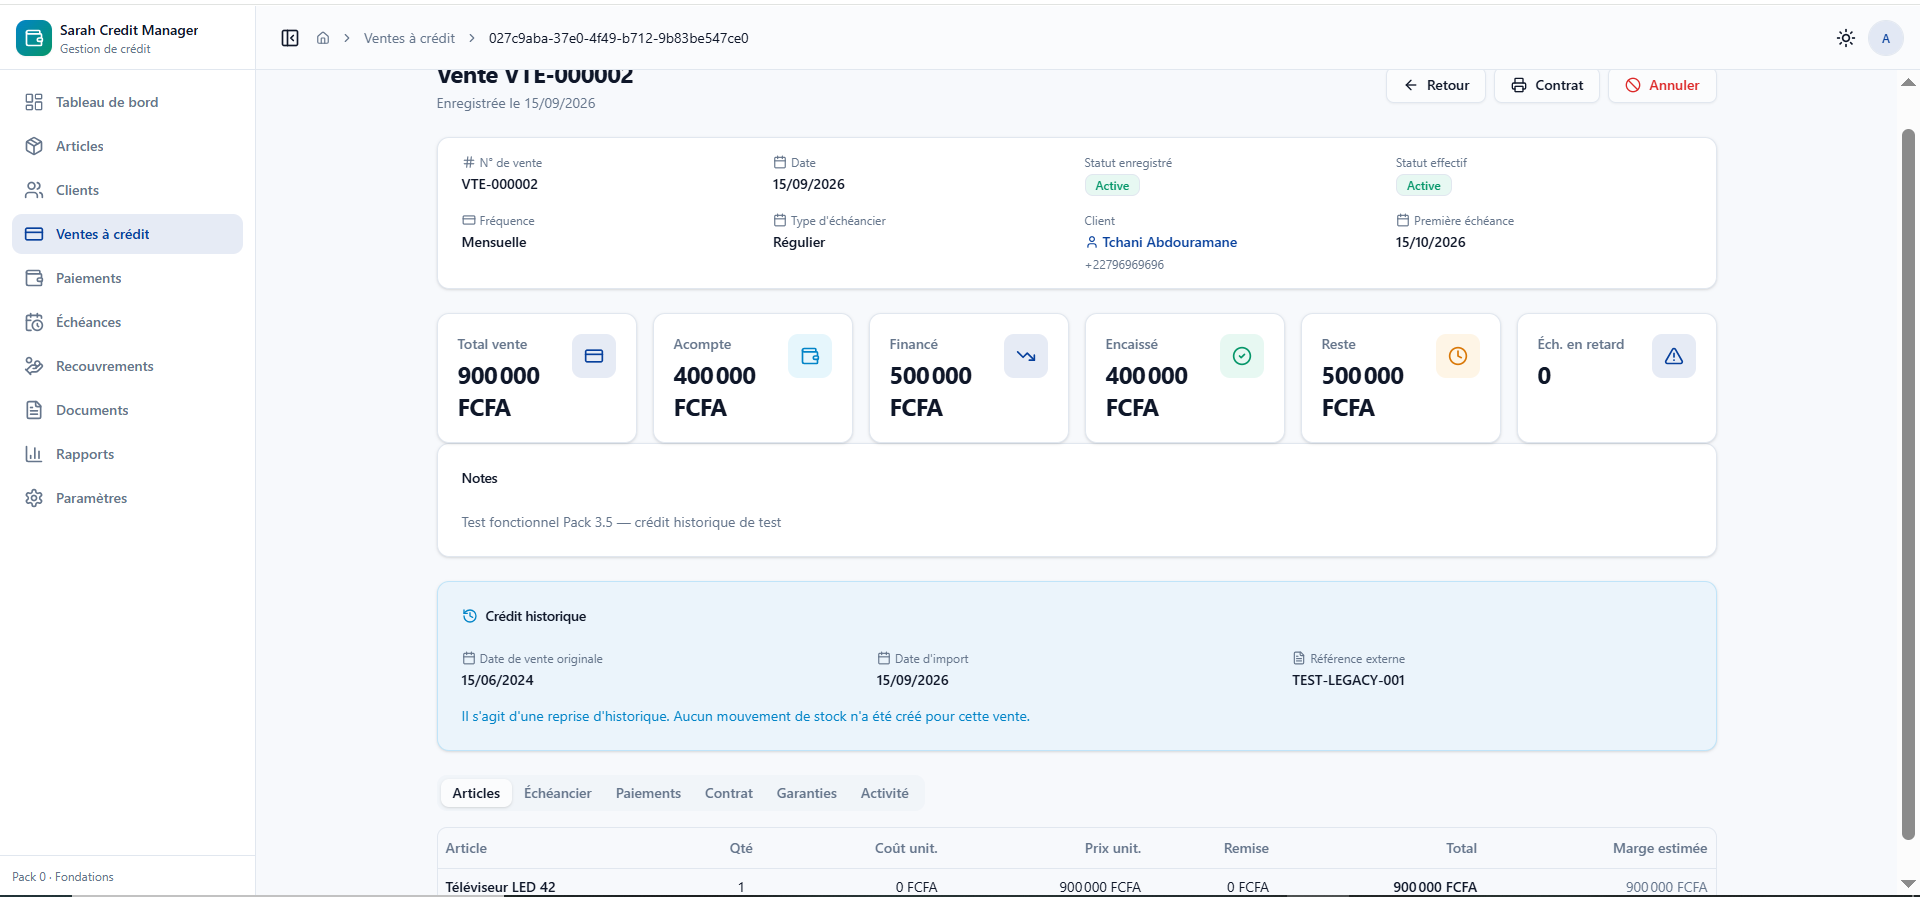
Task: Open the Activité tab
Action: coord(885,793)
